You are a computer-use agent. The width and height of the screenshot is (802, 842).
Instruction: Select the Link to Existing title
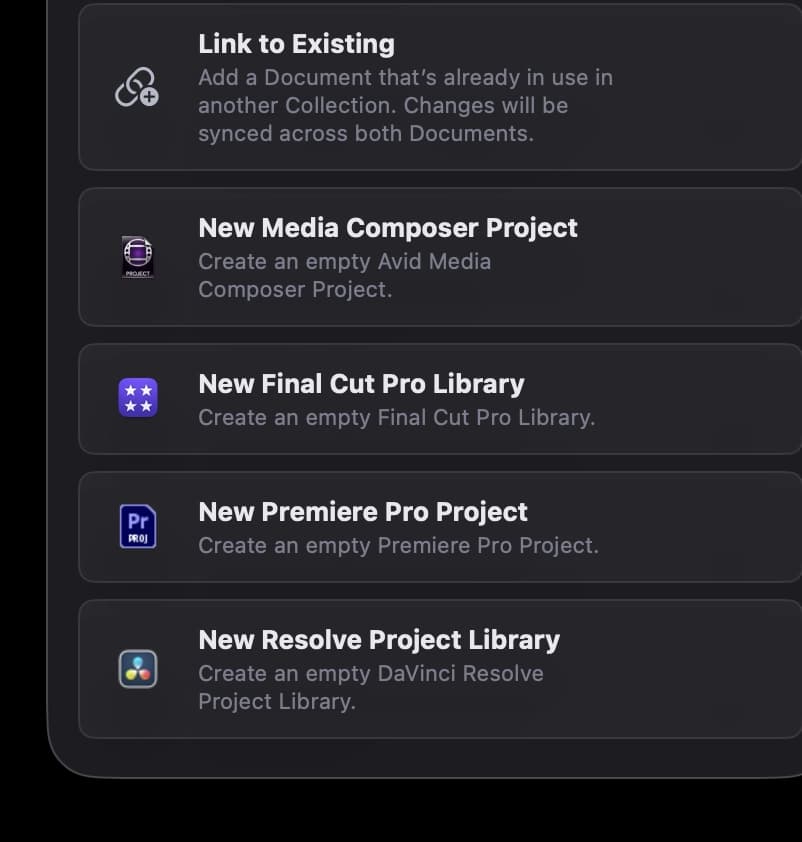[296, 44]
